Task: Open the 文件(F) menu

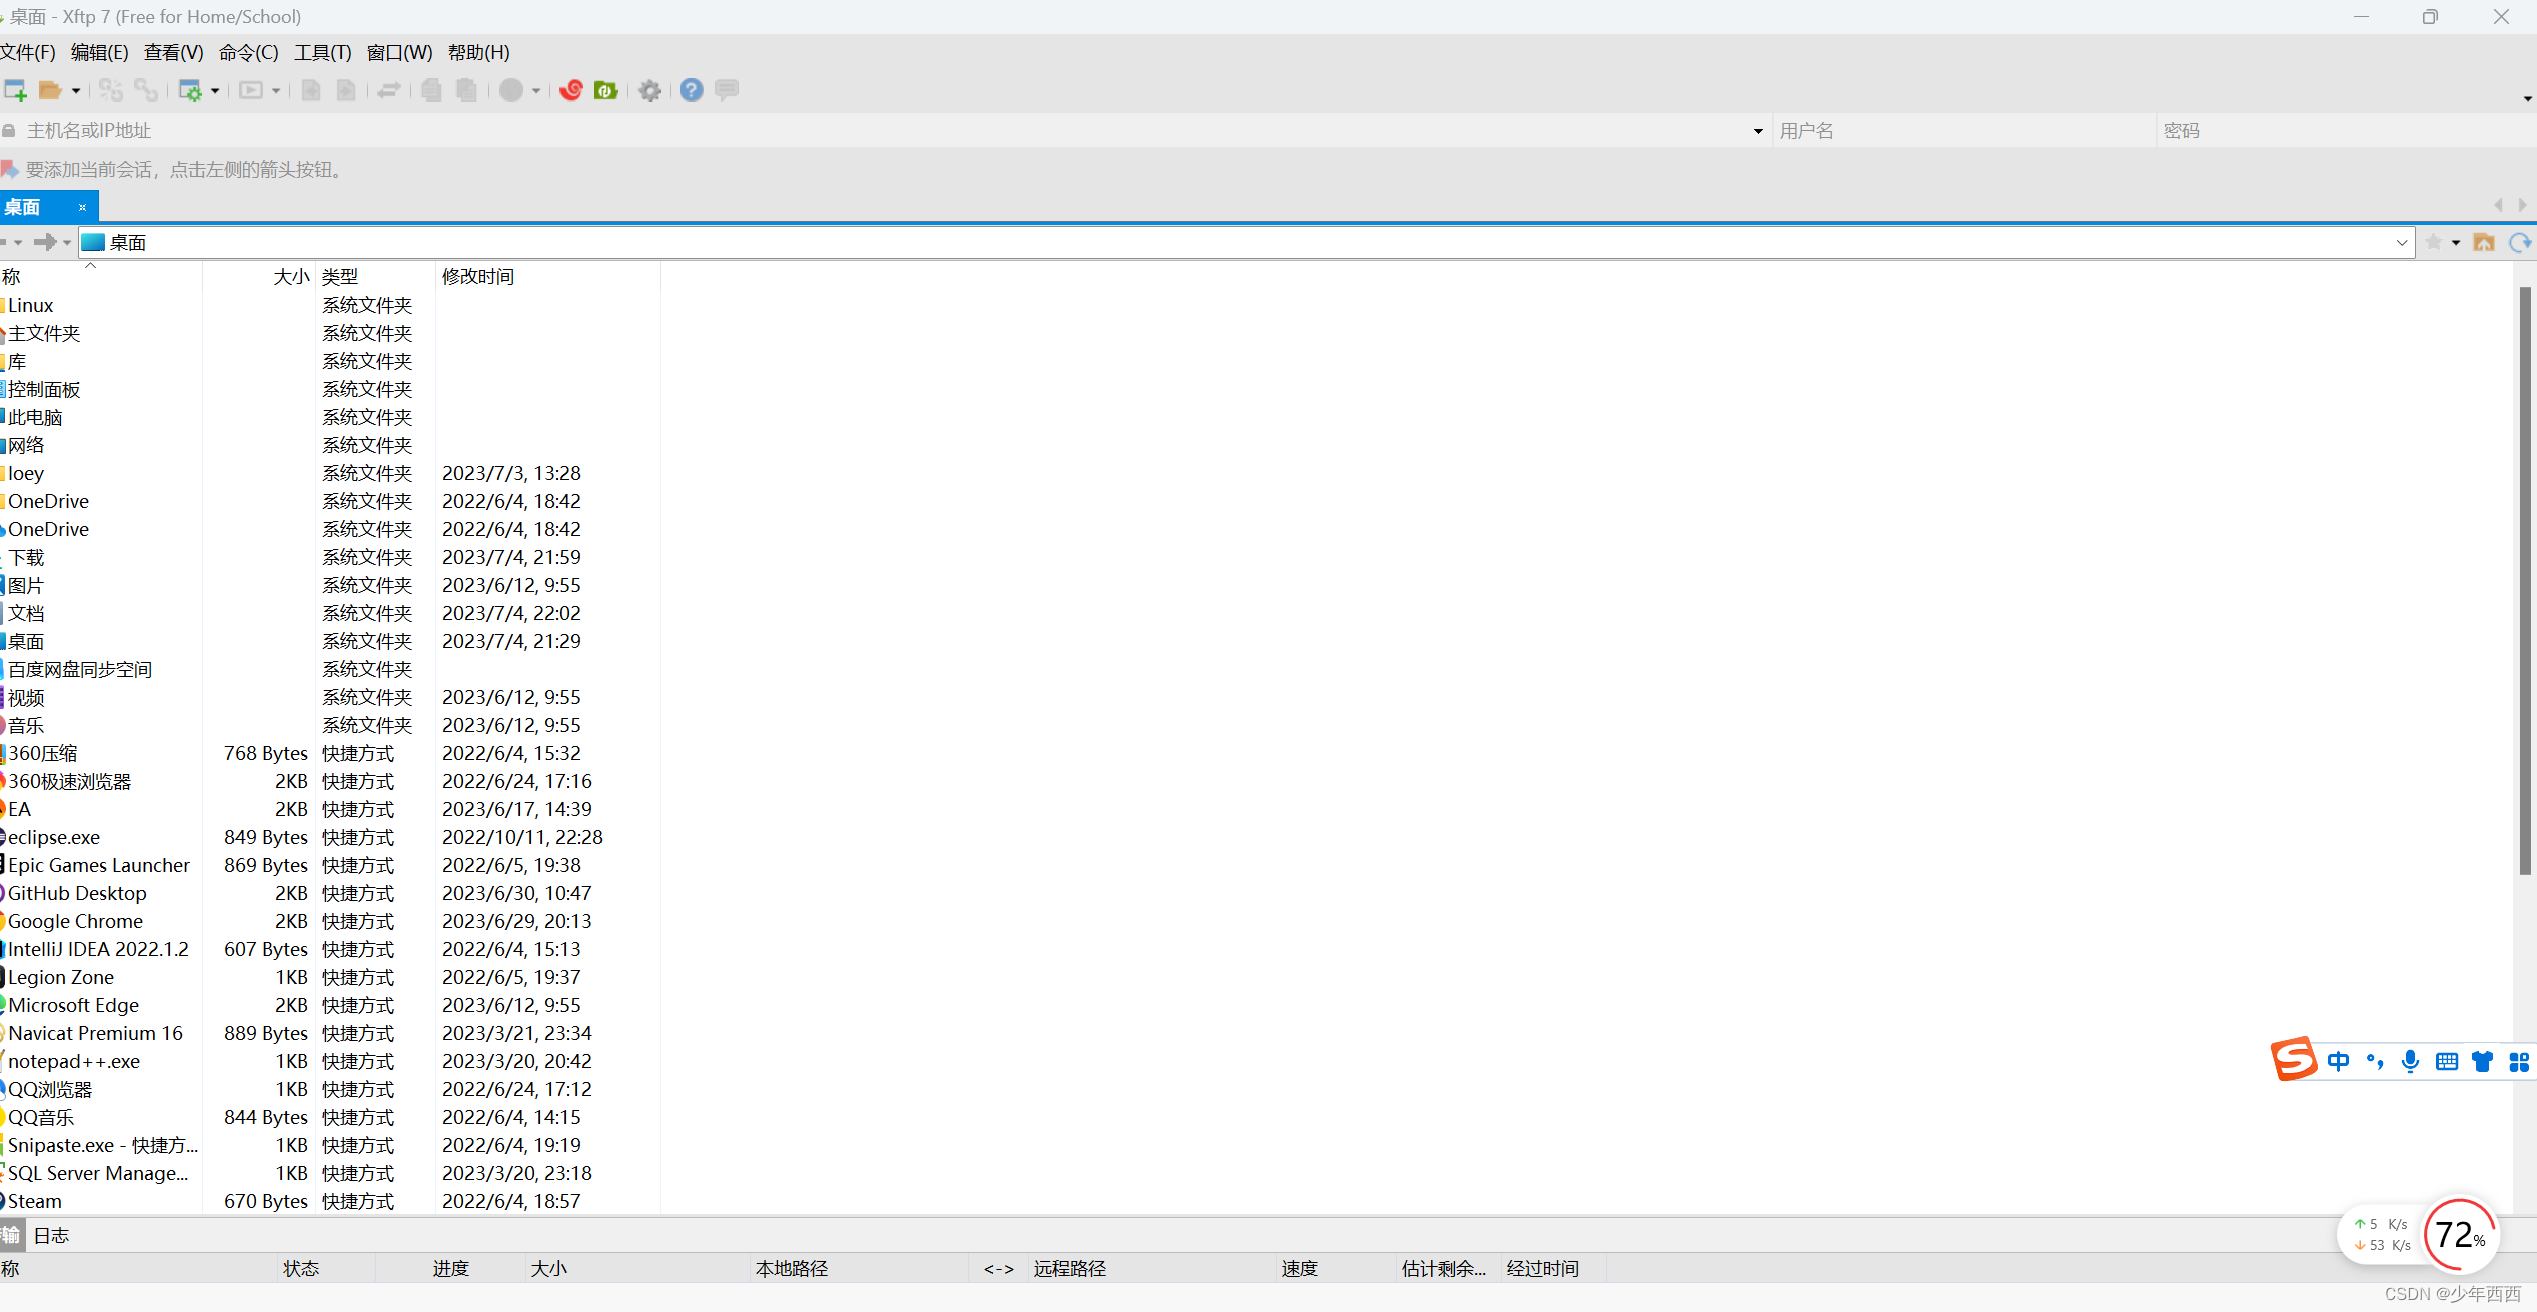Action: (28, 52)
